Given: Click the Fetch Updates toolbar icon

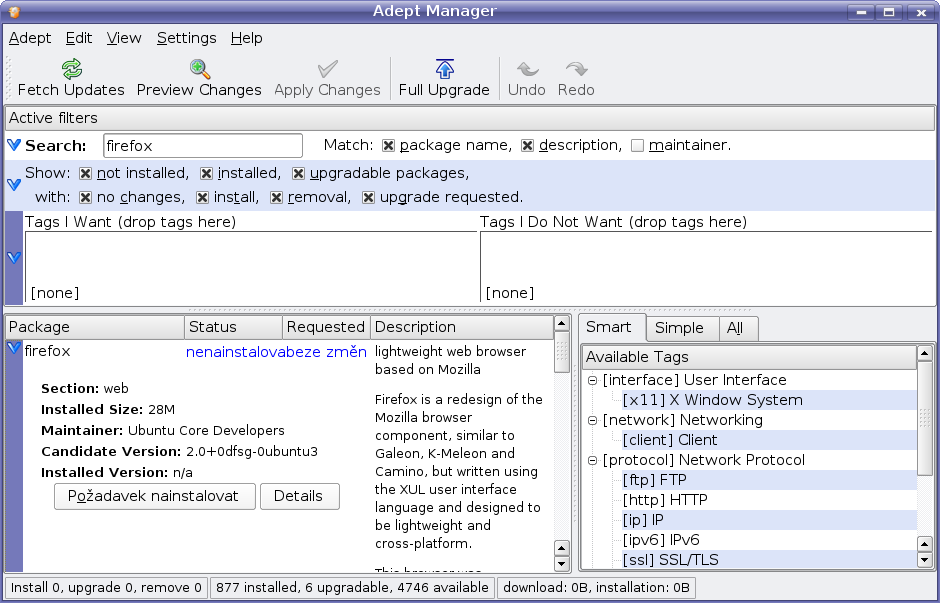Looking at the screenshot, I should [72, 69].
